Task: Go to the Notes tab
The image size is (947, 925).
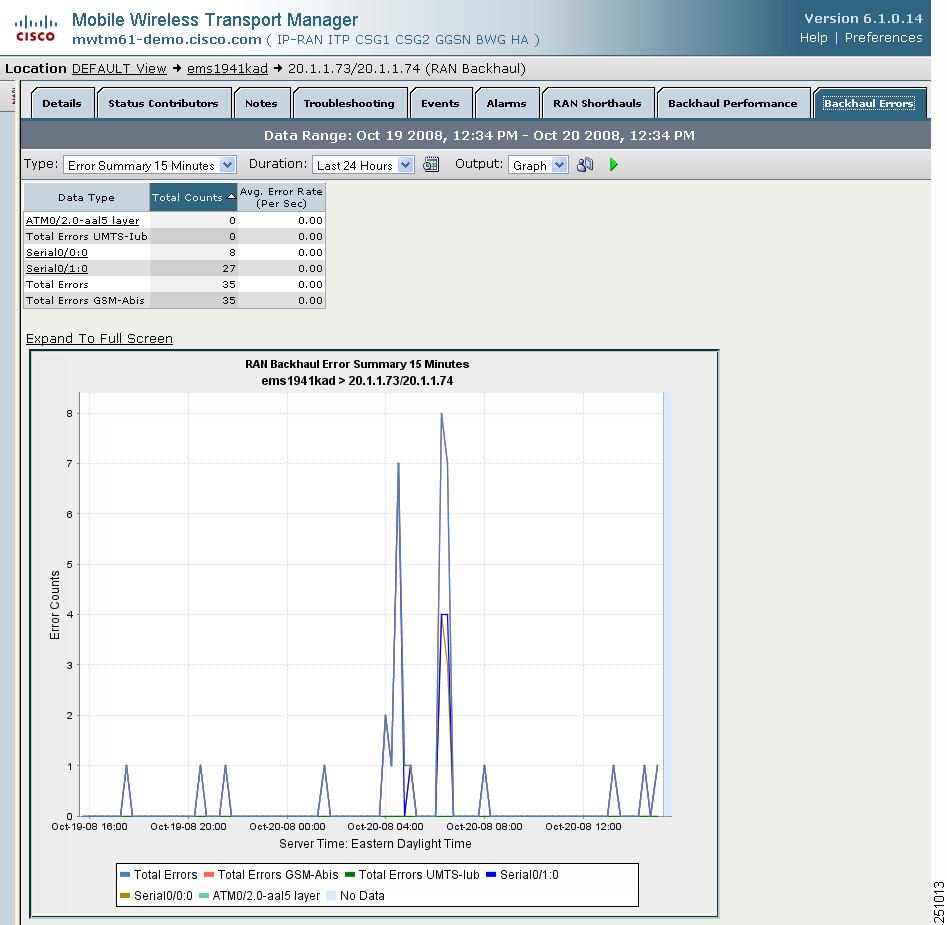Action: [x=262, y=103]
